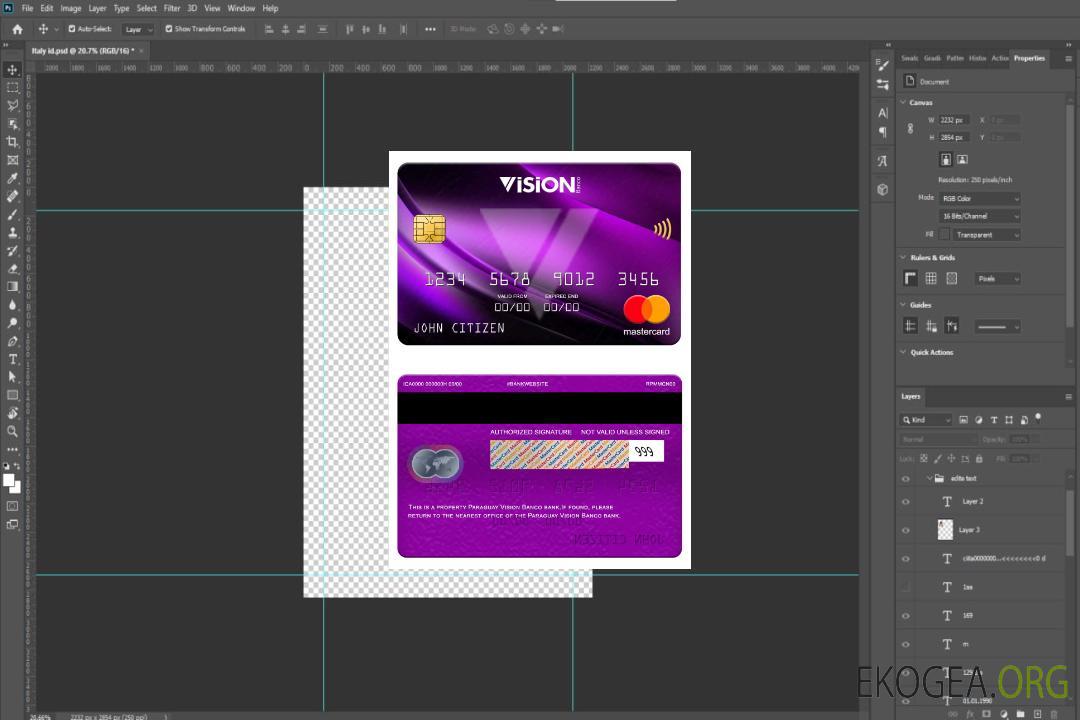Hide the 'm' text layer

[906, 645]
